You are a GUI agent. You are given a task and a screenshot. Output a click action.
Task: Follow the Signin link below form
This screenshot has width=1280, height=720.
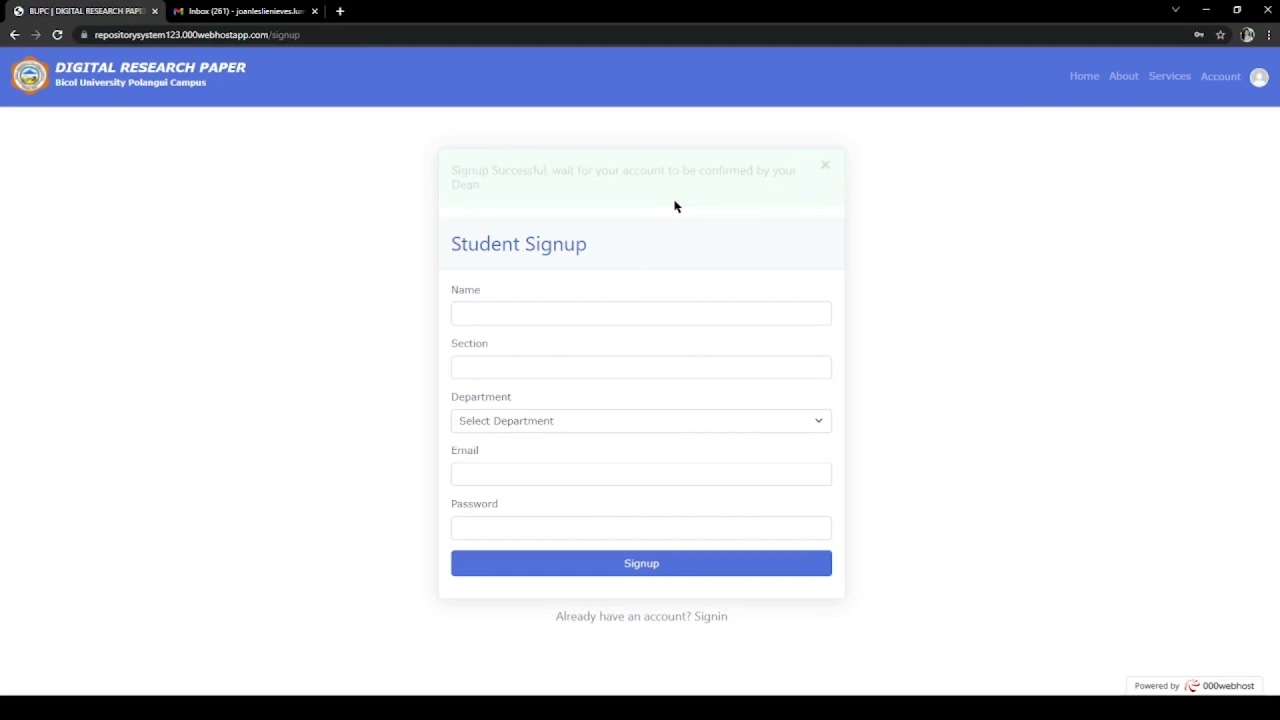click(x=711, y=616)
